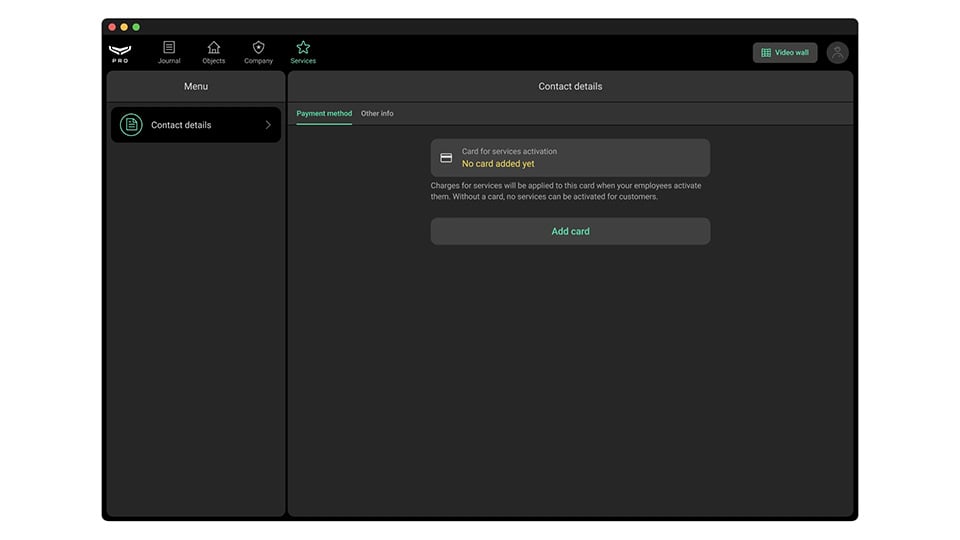960x540 pixels.
Task: Expand the Contact details chevron arrow
Action: click(268, 125)
